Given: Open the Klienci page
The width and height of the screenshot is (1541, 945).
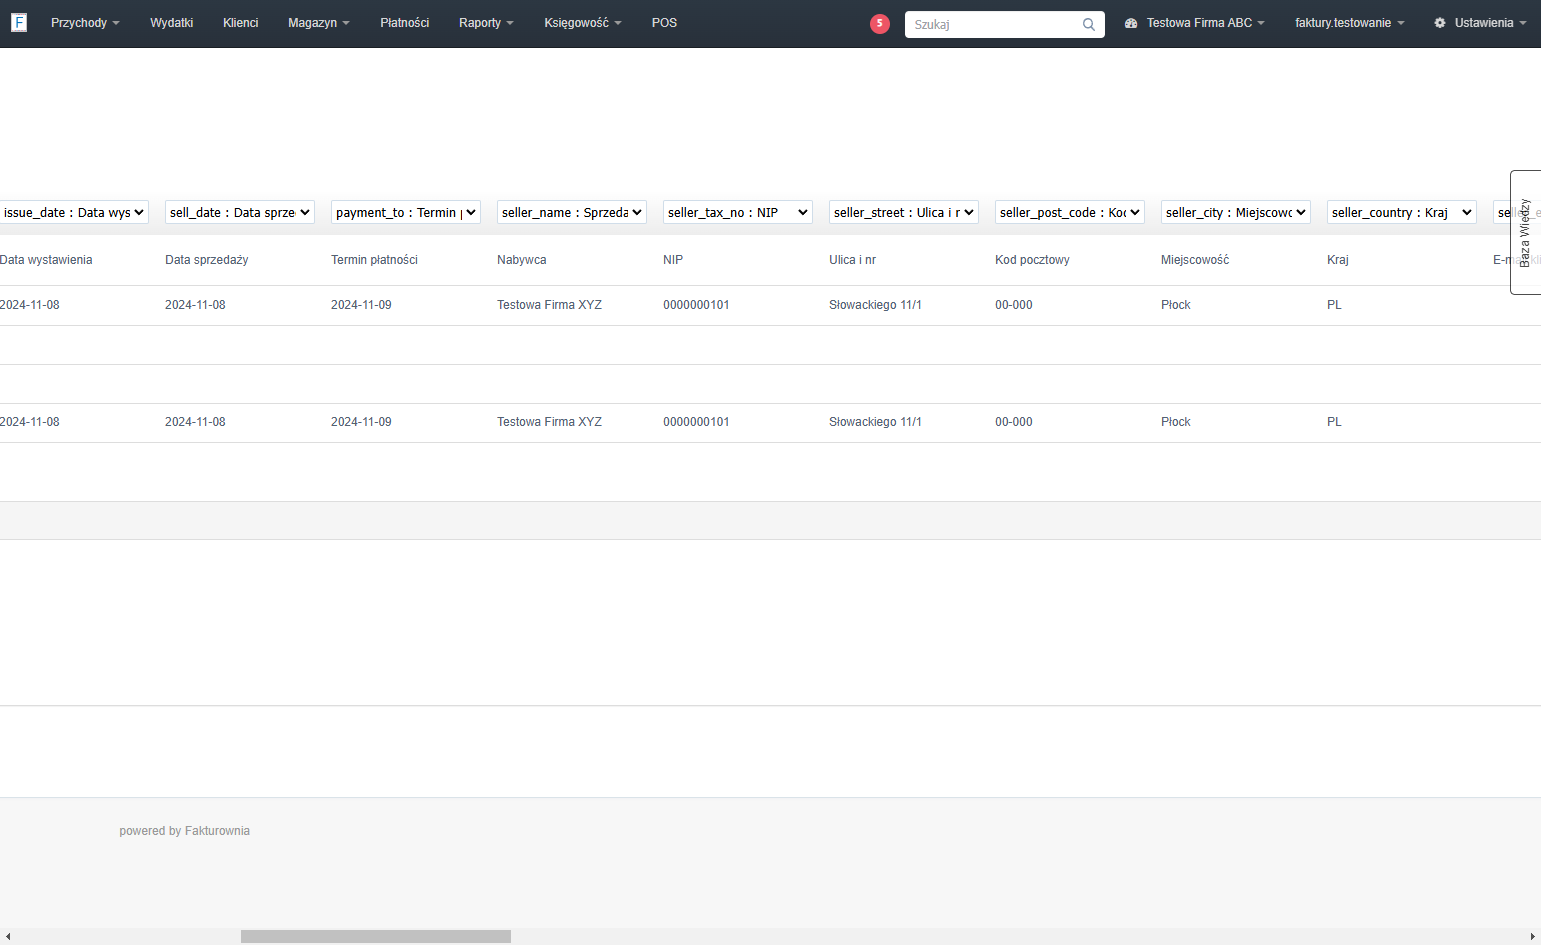Looking at the screenshot, I should coord(241,23).
